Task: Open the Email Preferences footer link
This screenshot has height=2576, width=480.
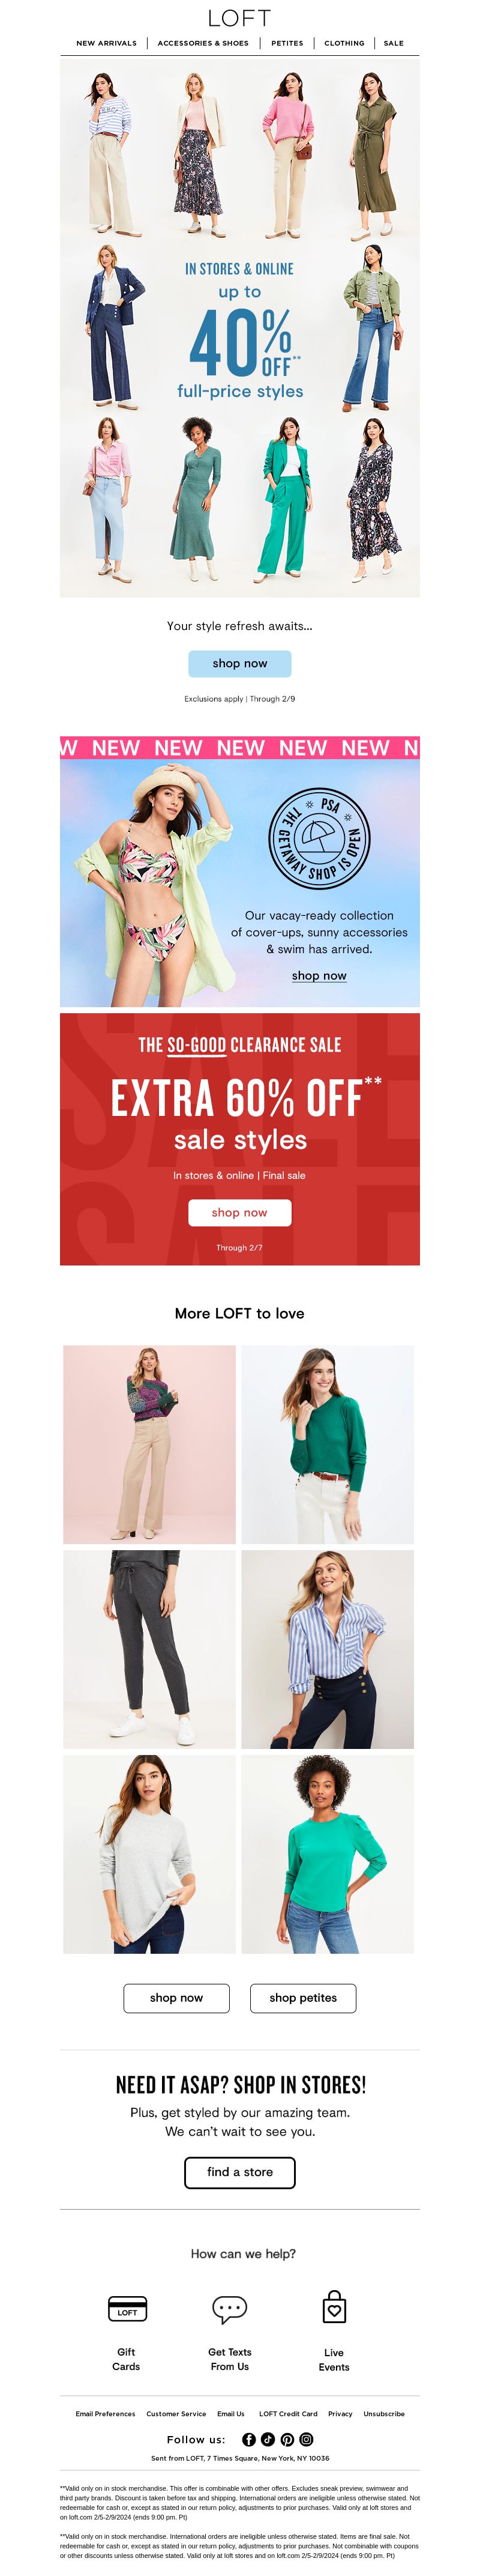Action: [105, 2413]
